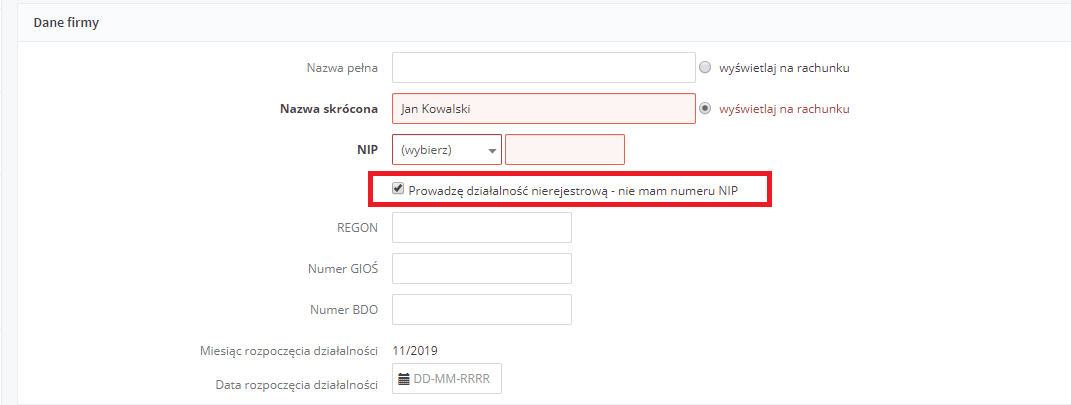Image resolution: width=1071 pixels, height=405 pixels.
Task: Focus the NIP number input box
Action: click(565, 150)
